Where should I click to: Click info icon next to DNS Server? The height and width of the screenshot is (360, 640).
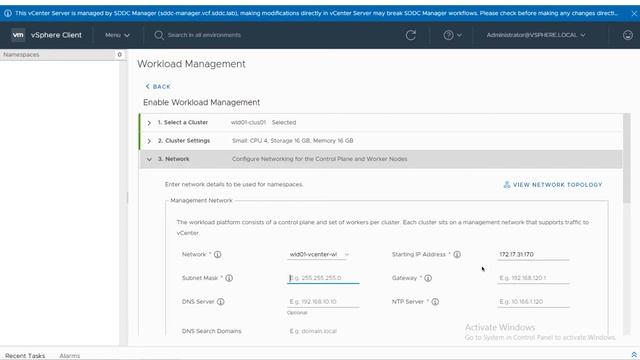220,302
